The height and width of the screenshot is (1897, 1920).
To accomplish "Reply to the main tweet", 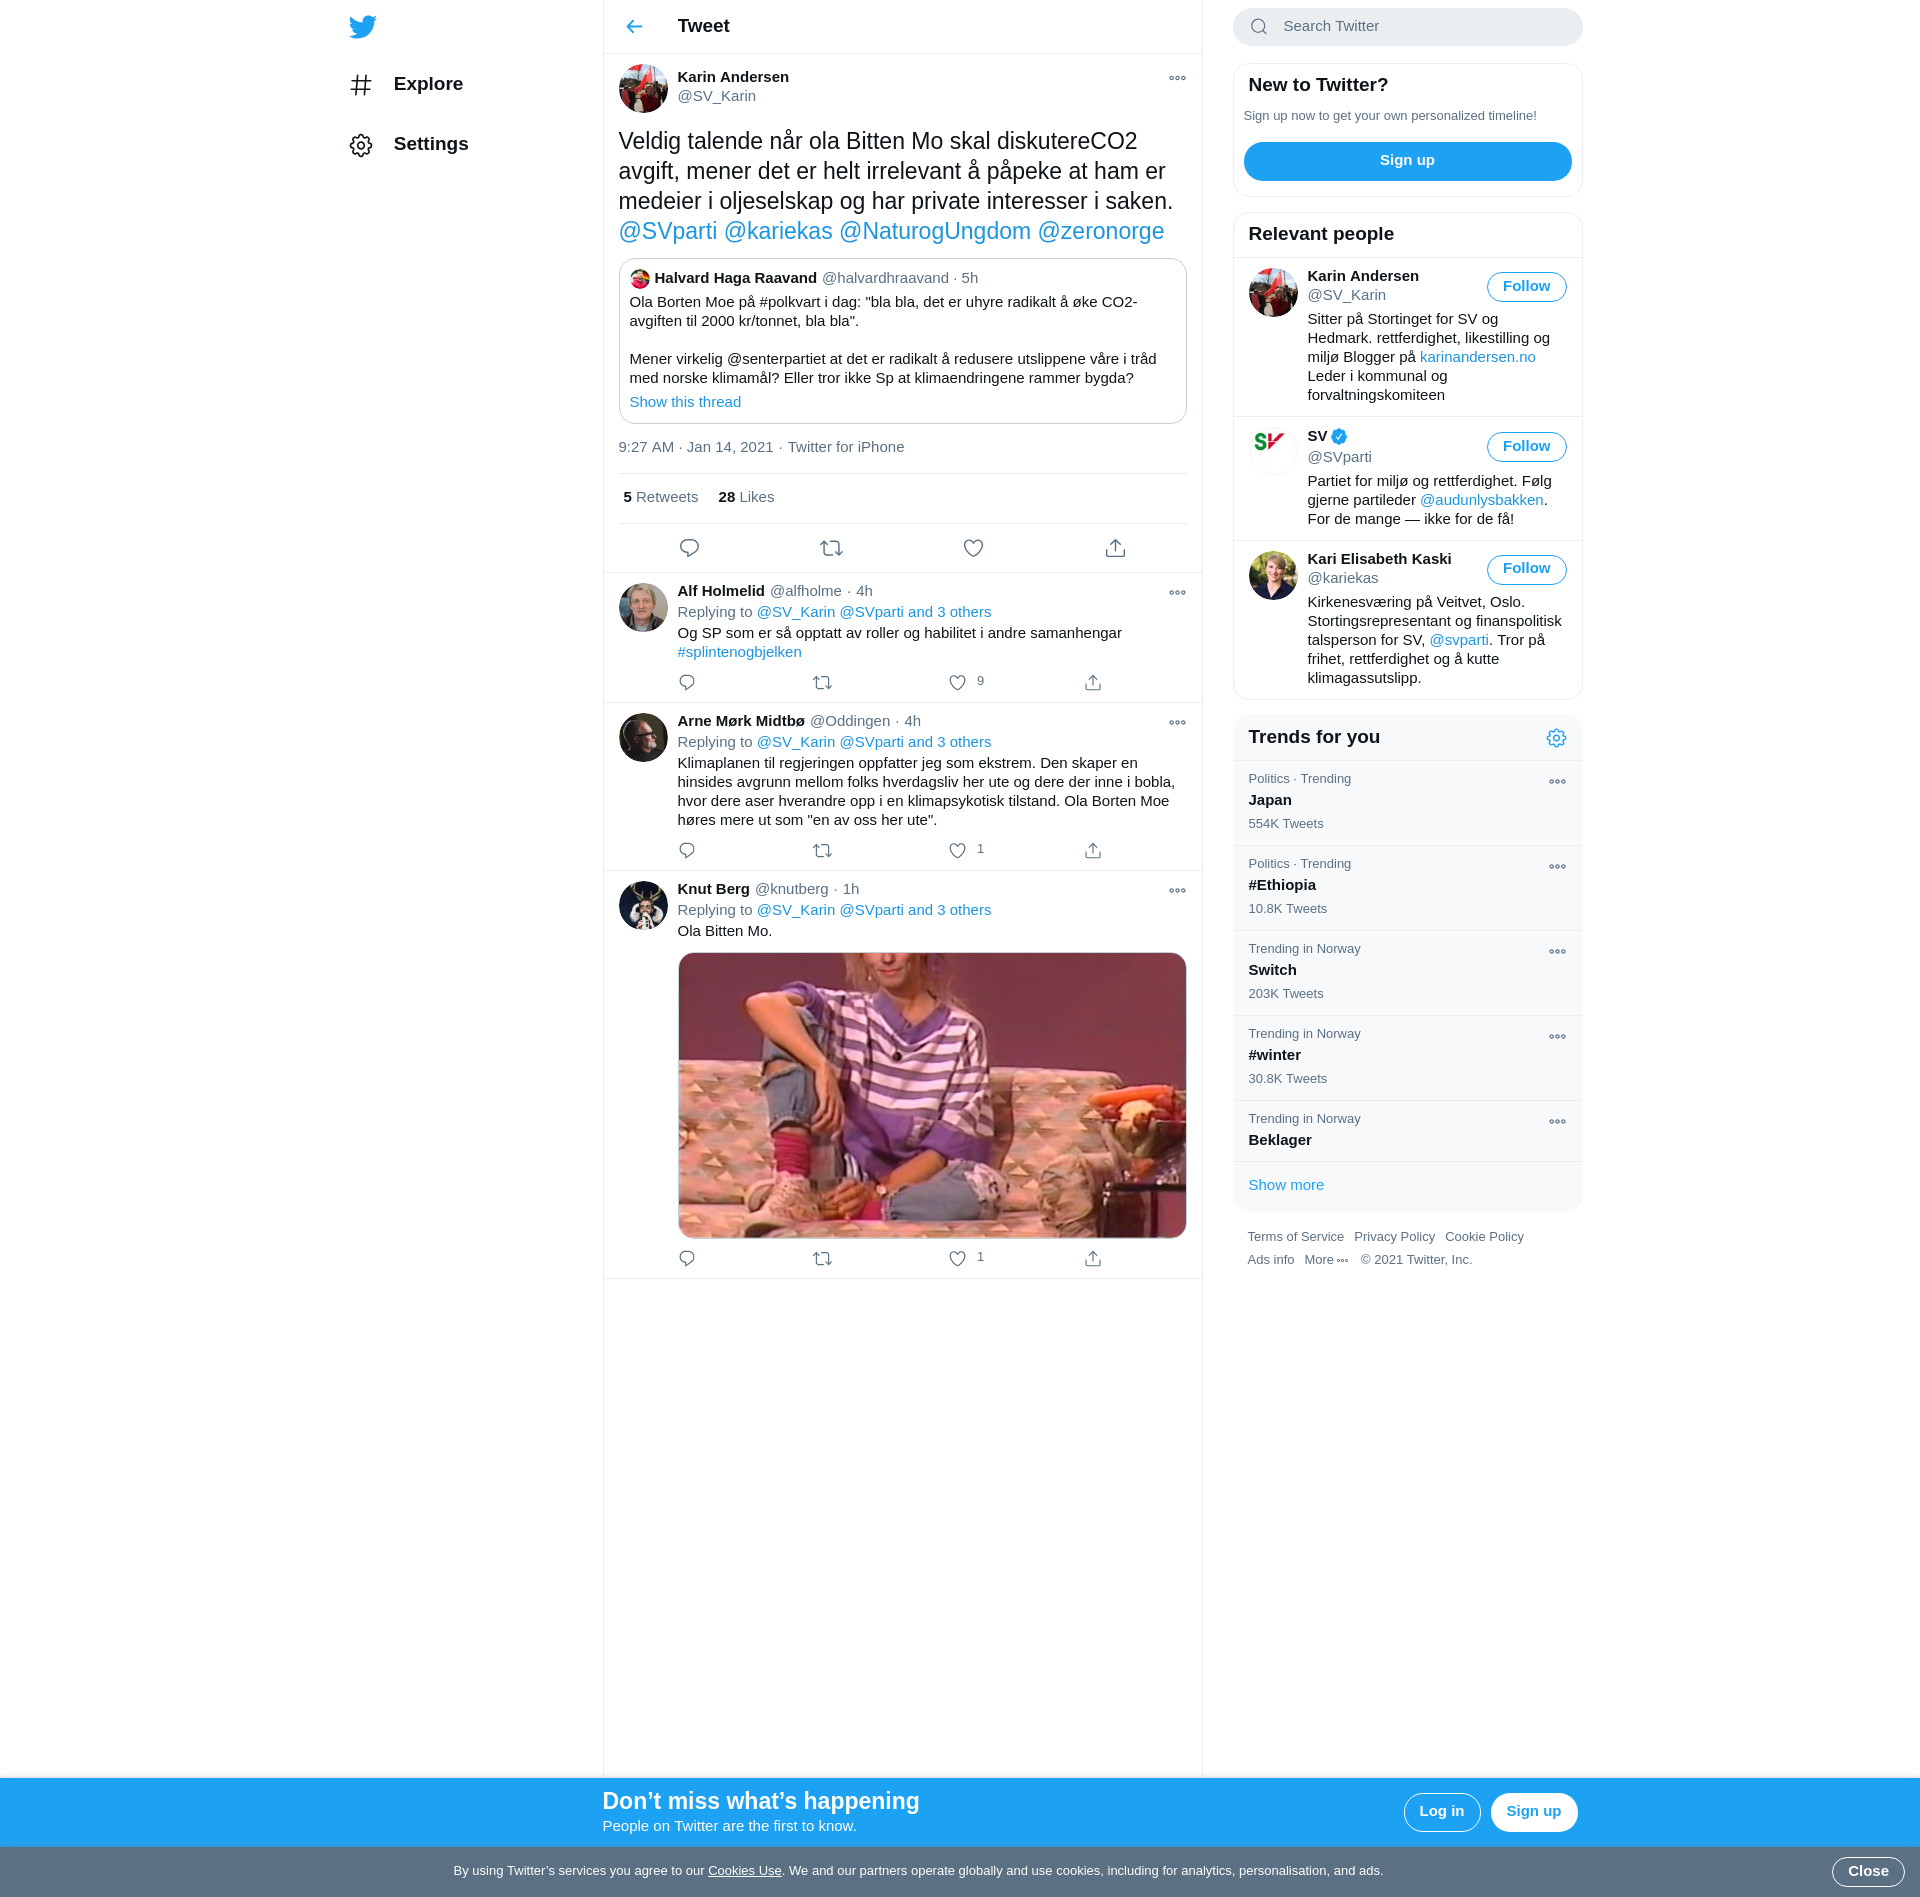I will pos(689,548).
